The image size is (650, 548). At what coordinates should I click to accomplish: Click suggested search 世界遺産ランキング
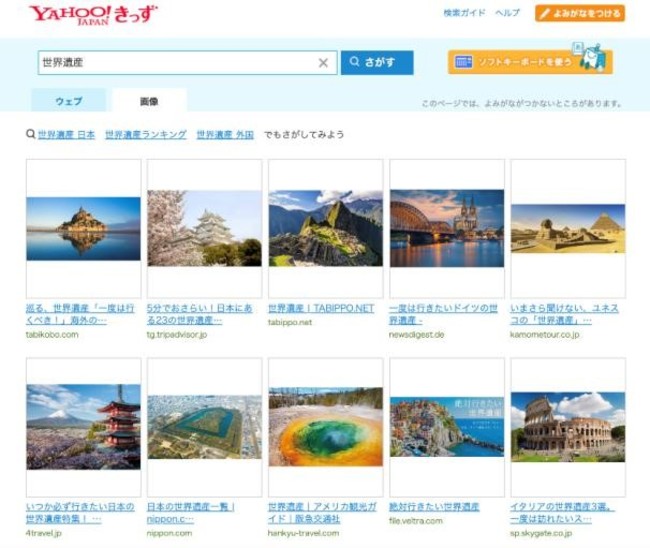[146, 135]
